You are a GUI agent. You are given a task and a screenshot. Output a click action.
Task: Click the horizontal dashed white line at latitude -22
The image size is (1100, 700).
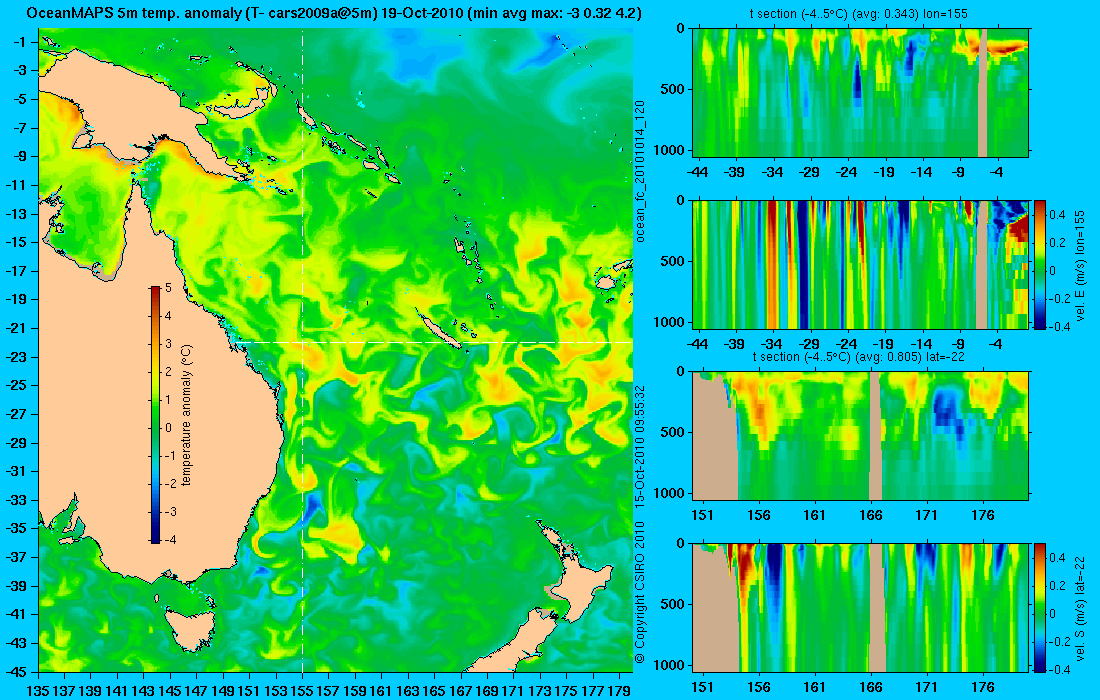(432, 342)
